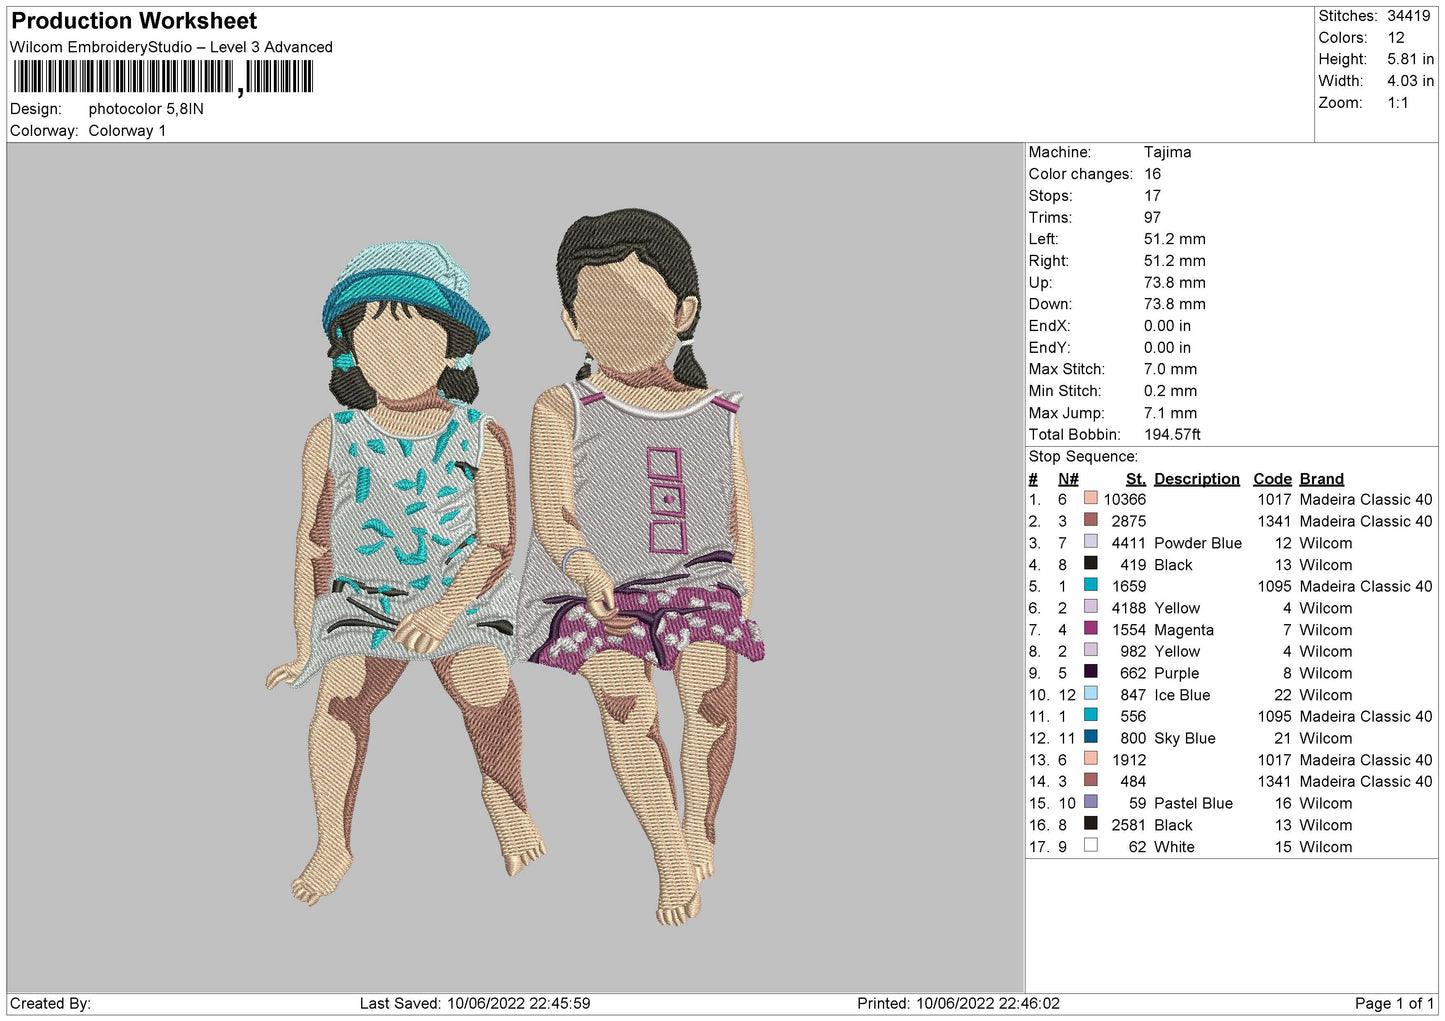Click the 'St.' column header
This screenshot has height=1021, width=1445.
1136,479
